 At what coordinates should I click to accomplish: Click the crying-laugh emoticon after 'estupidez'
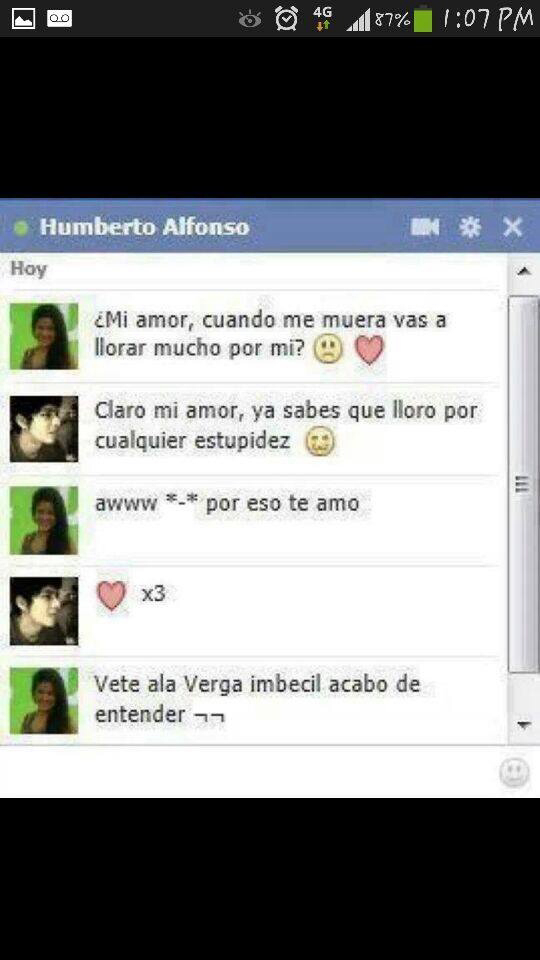pyautogui.click(x=320, y=442)
